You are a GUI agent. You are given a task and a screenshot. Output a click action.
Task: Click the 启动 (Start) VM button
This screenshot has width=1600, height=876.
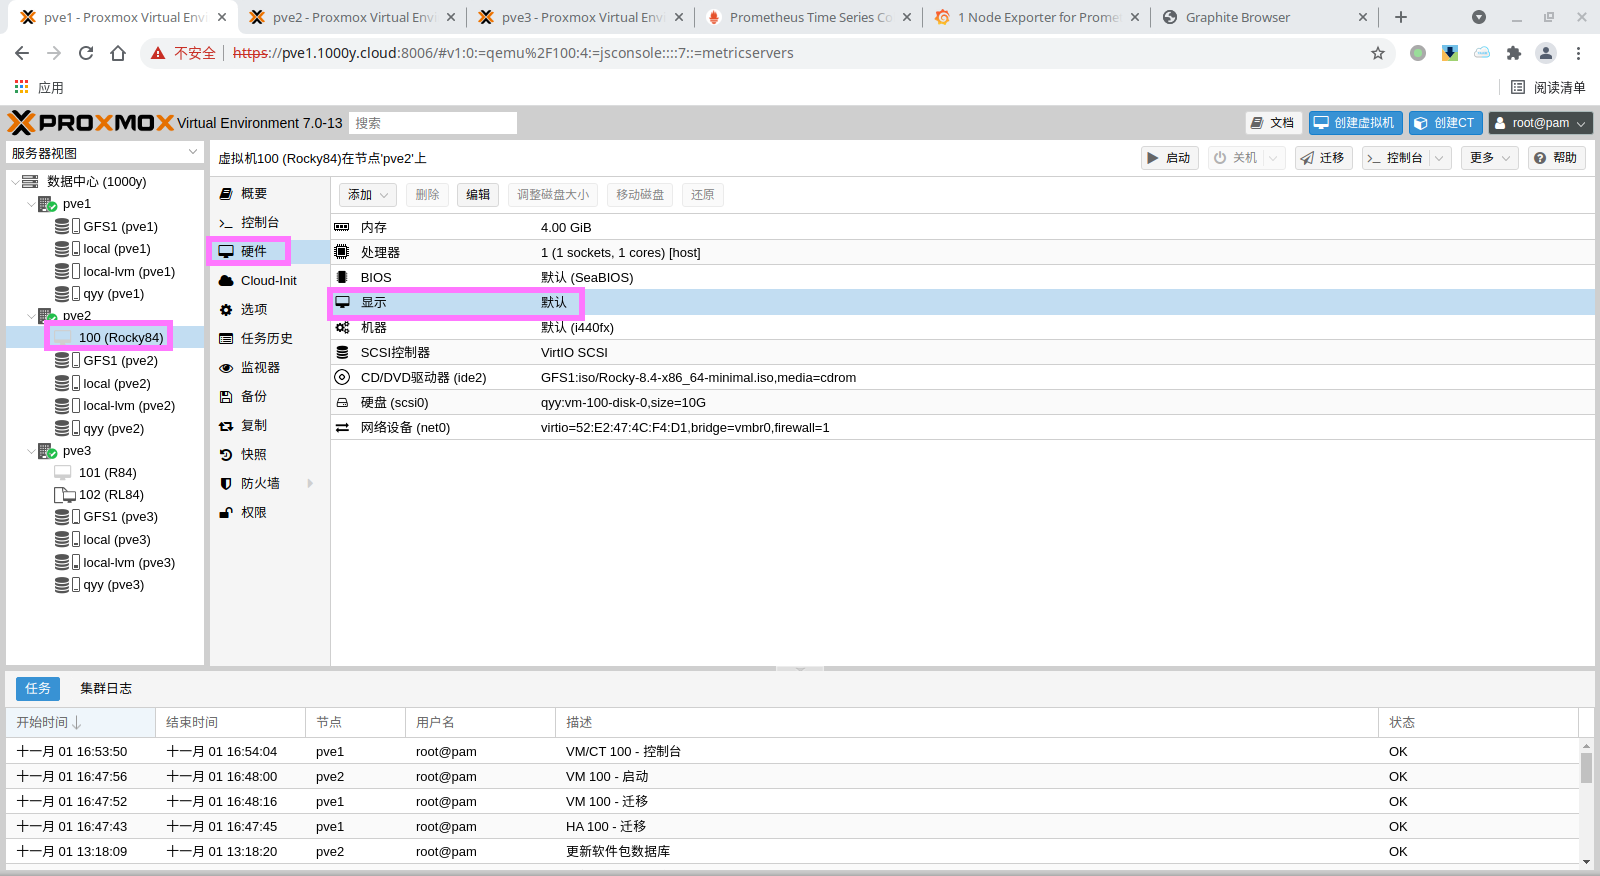point(1169,158)
